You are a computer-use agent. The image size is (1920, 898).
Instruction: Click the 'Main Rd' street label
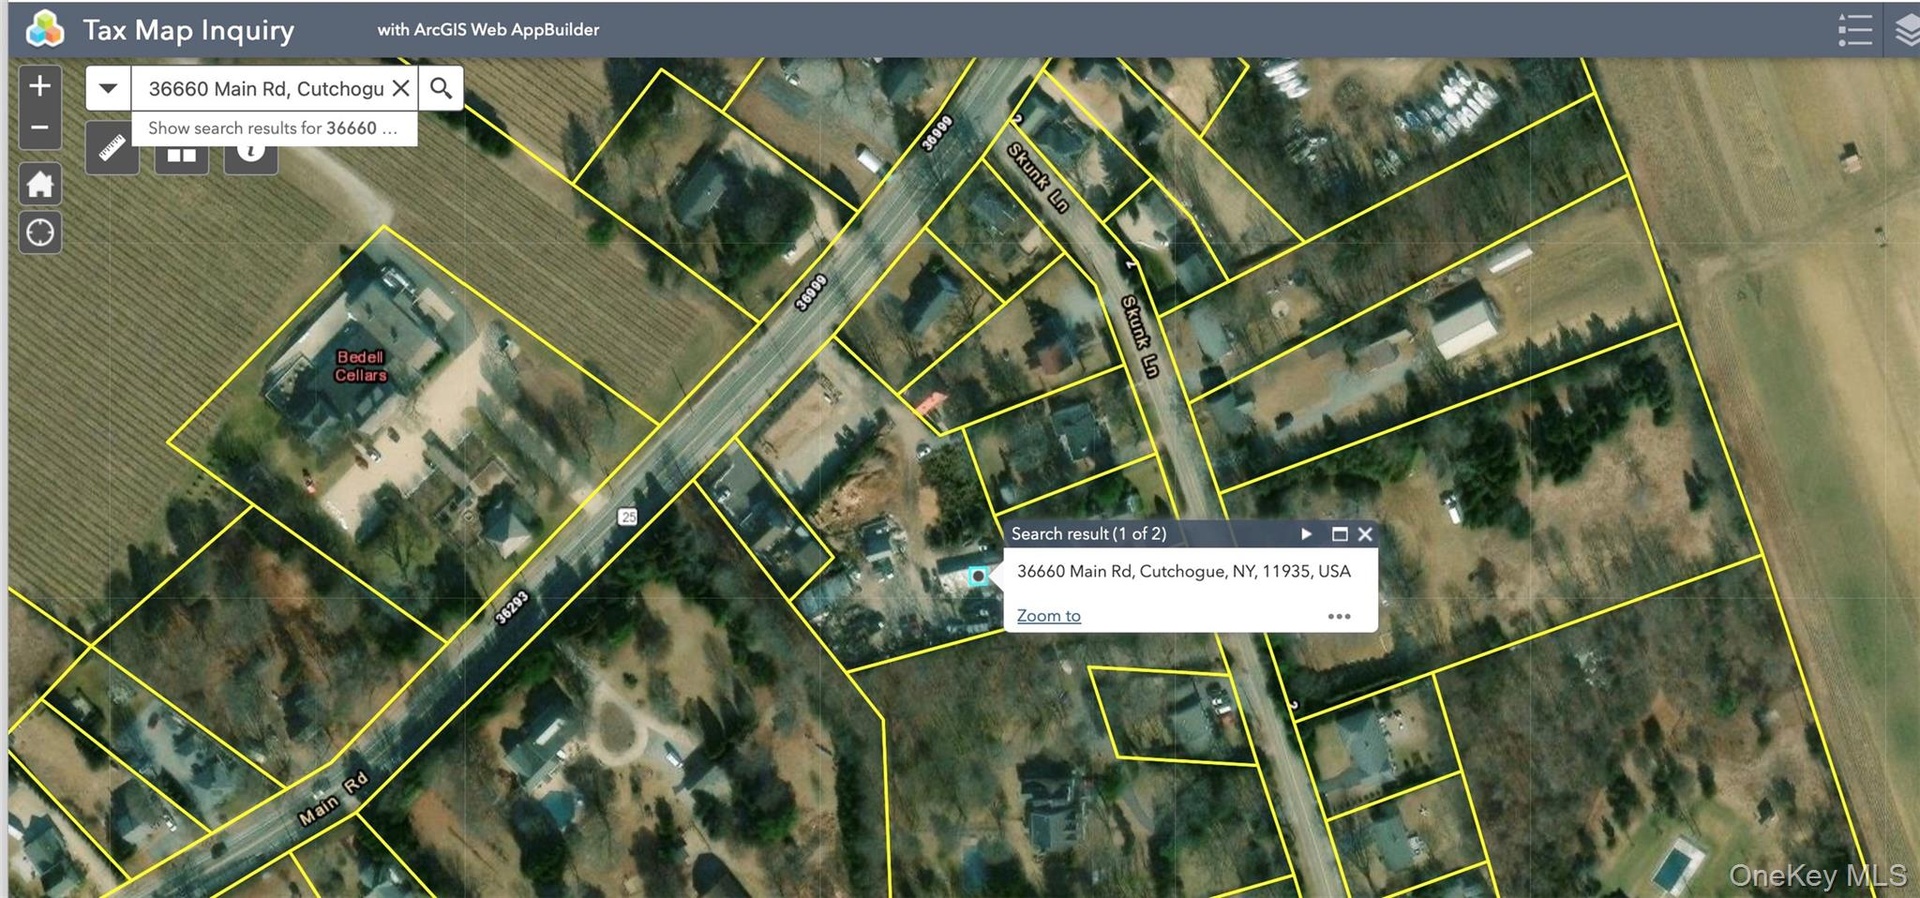[334, 798]
